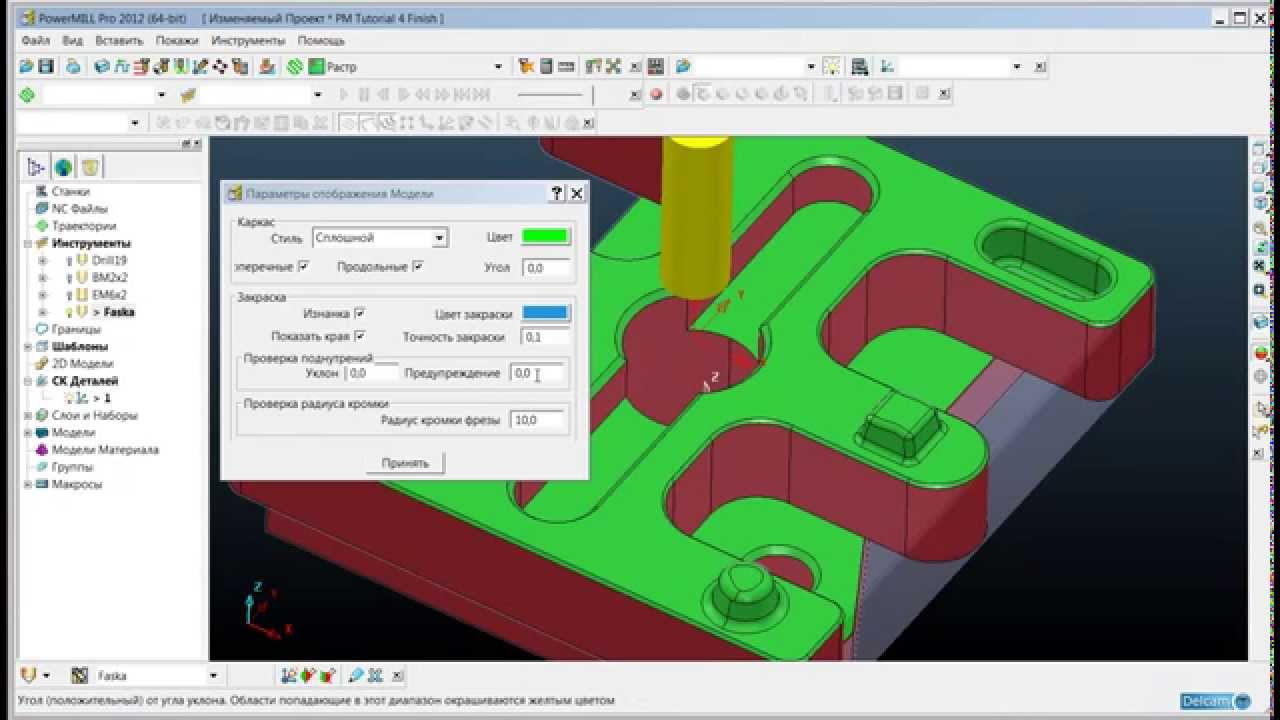This screenshot has width=1280, height=720.
Task: Expand the Drill19 tool node
Action: click(42, 260)
